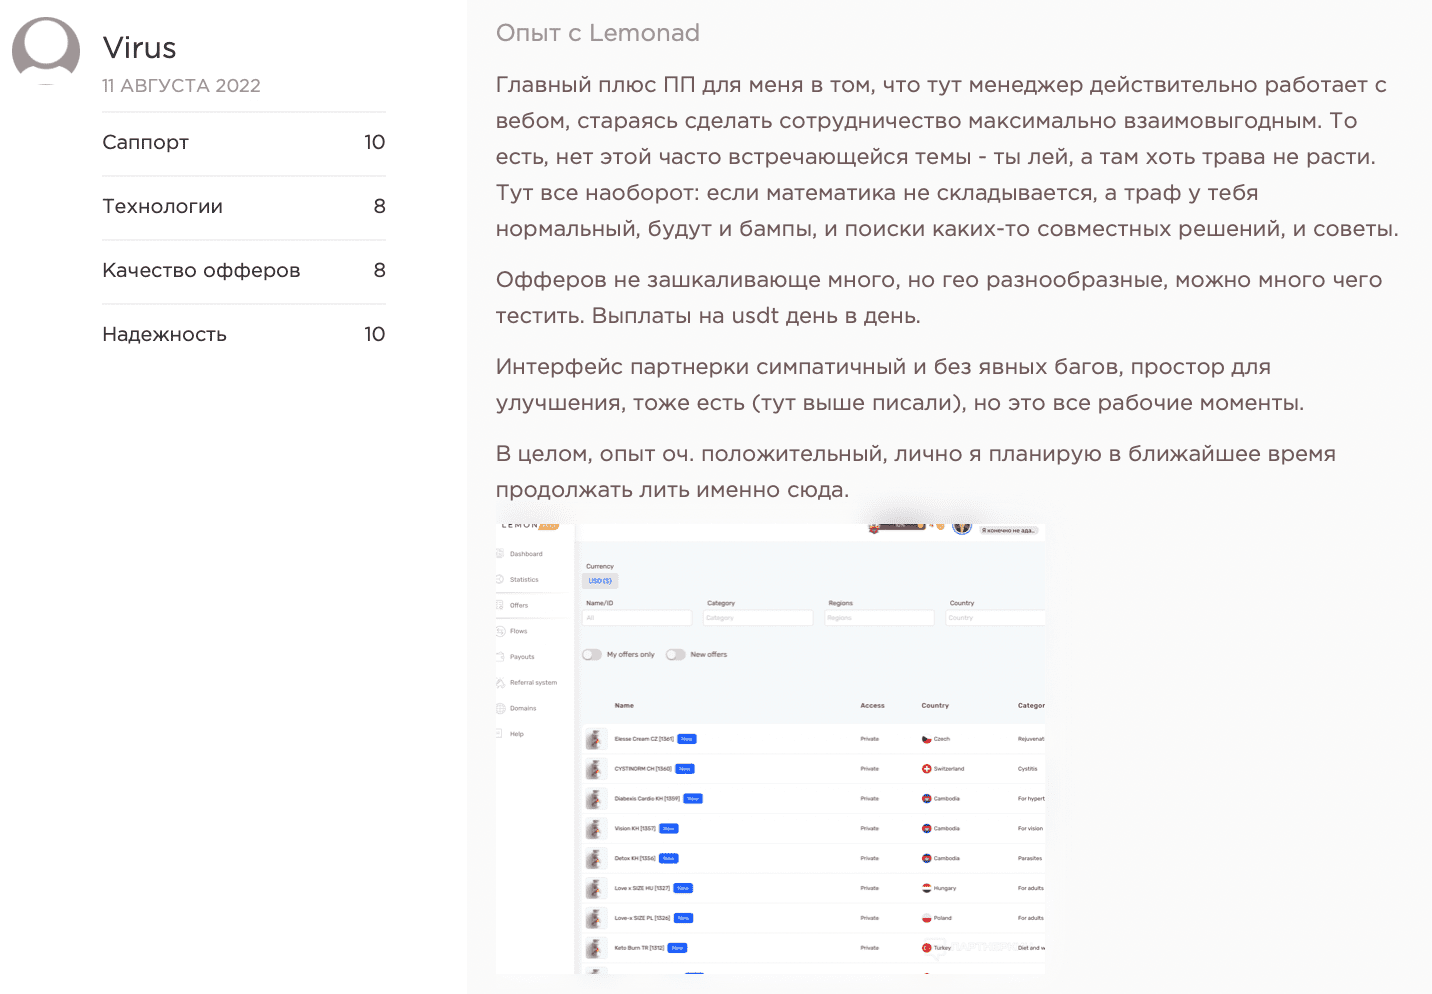Click the Referral system sidebar icon
Viewport: 1432px width, 994px height.
coord(500,683)
